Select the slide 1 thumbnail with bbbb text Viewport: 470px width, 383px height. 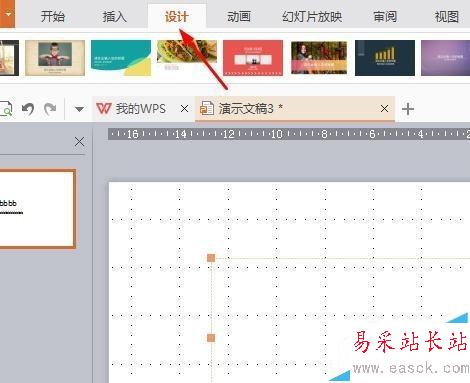(x=37, y=209)
